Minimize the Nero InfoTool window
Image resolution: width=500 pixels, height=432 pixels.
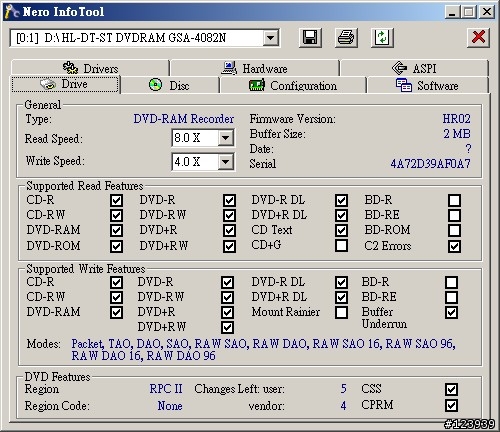click(x=452, y=12)
